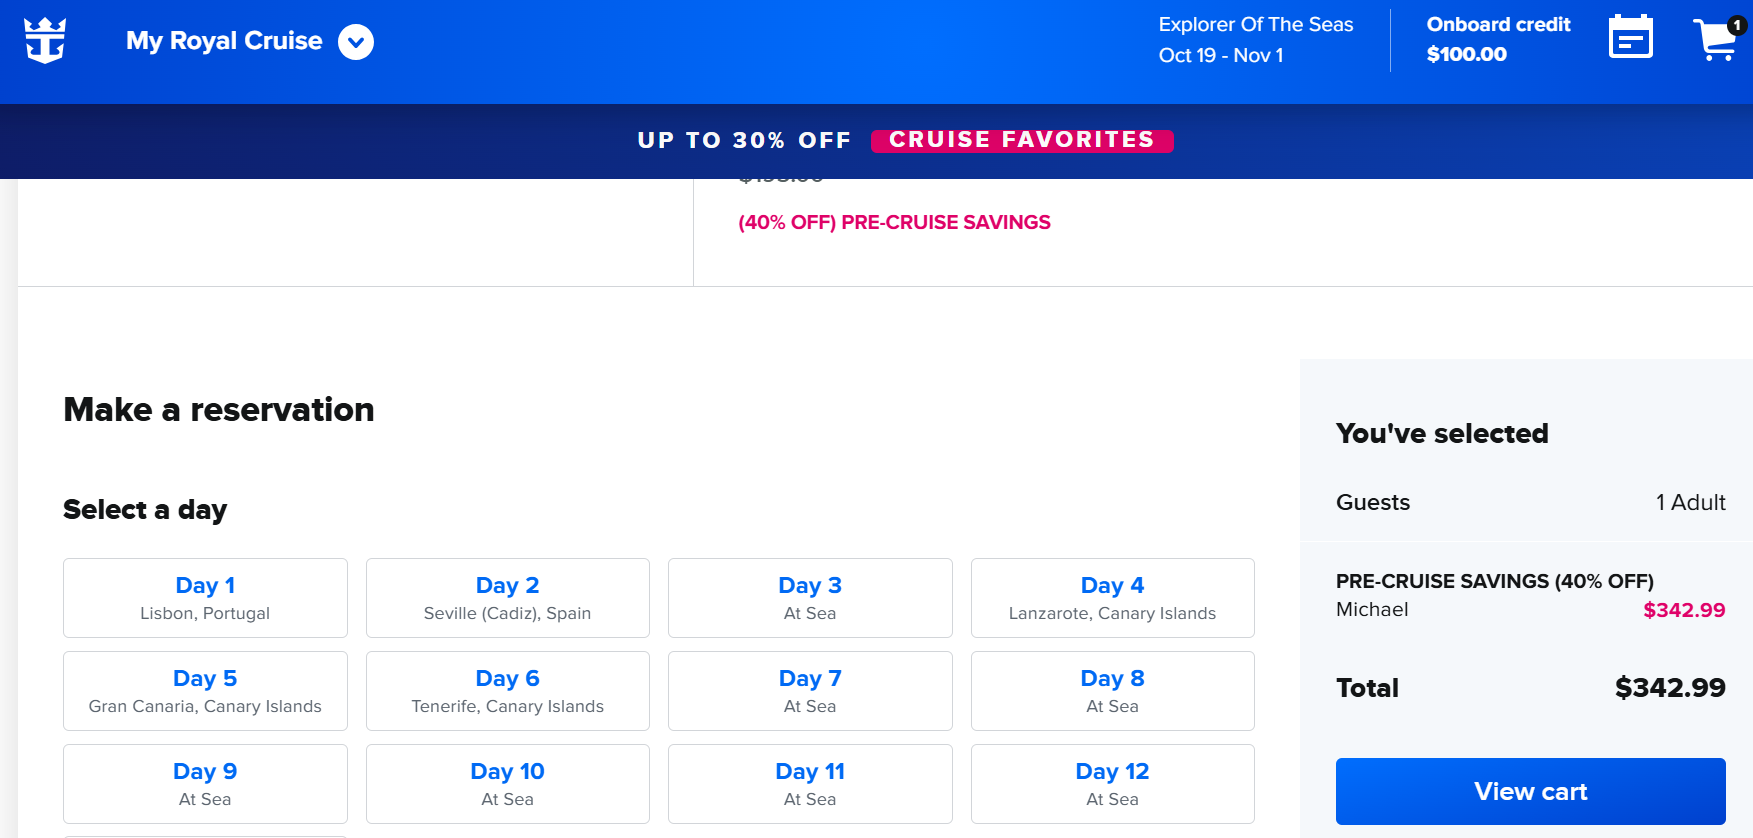
Task: Select Day 10 At Sea
Action: [508, 784]
